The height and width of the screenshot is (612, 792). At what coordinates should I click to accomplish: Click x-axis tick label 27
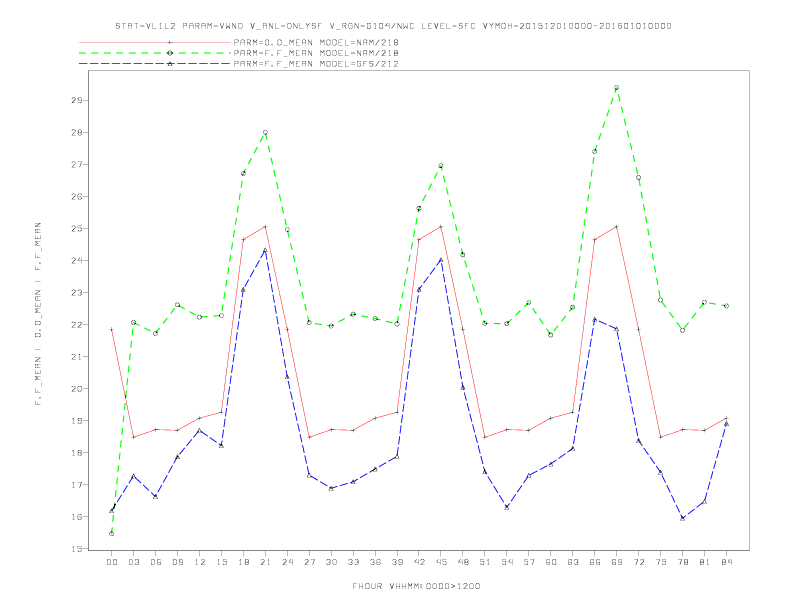point(309,562)
